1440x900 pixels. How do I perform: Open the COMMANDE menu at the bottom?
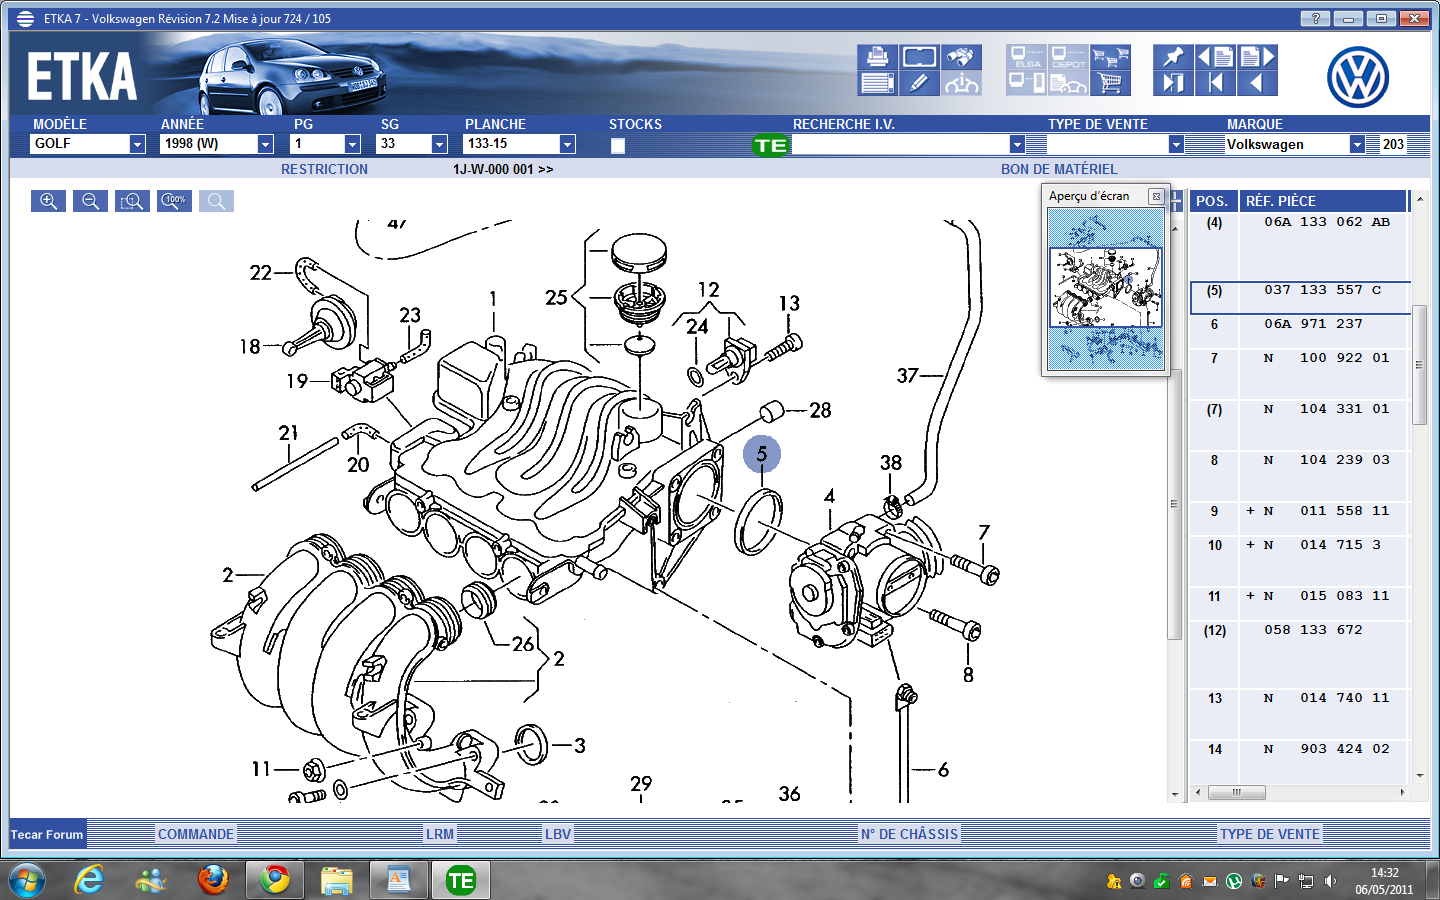196,833
